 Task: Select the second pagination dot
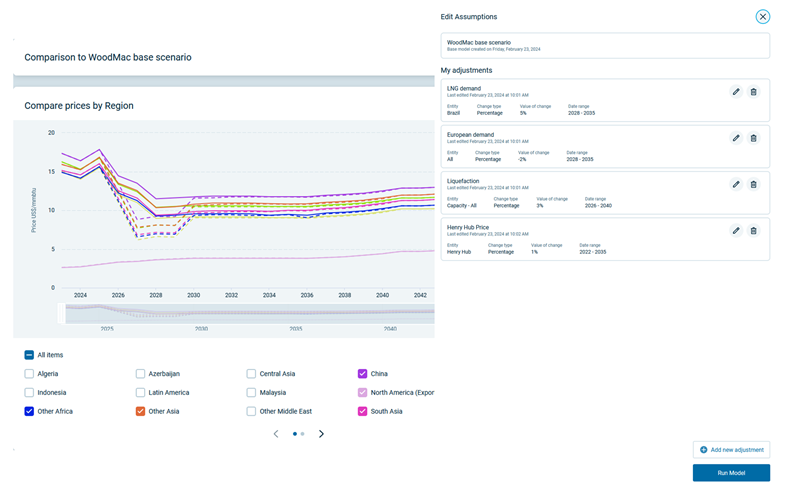[x=303, y=434]
